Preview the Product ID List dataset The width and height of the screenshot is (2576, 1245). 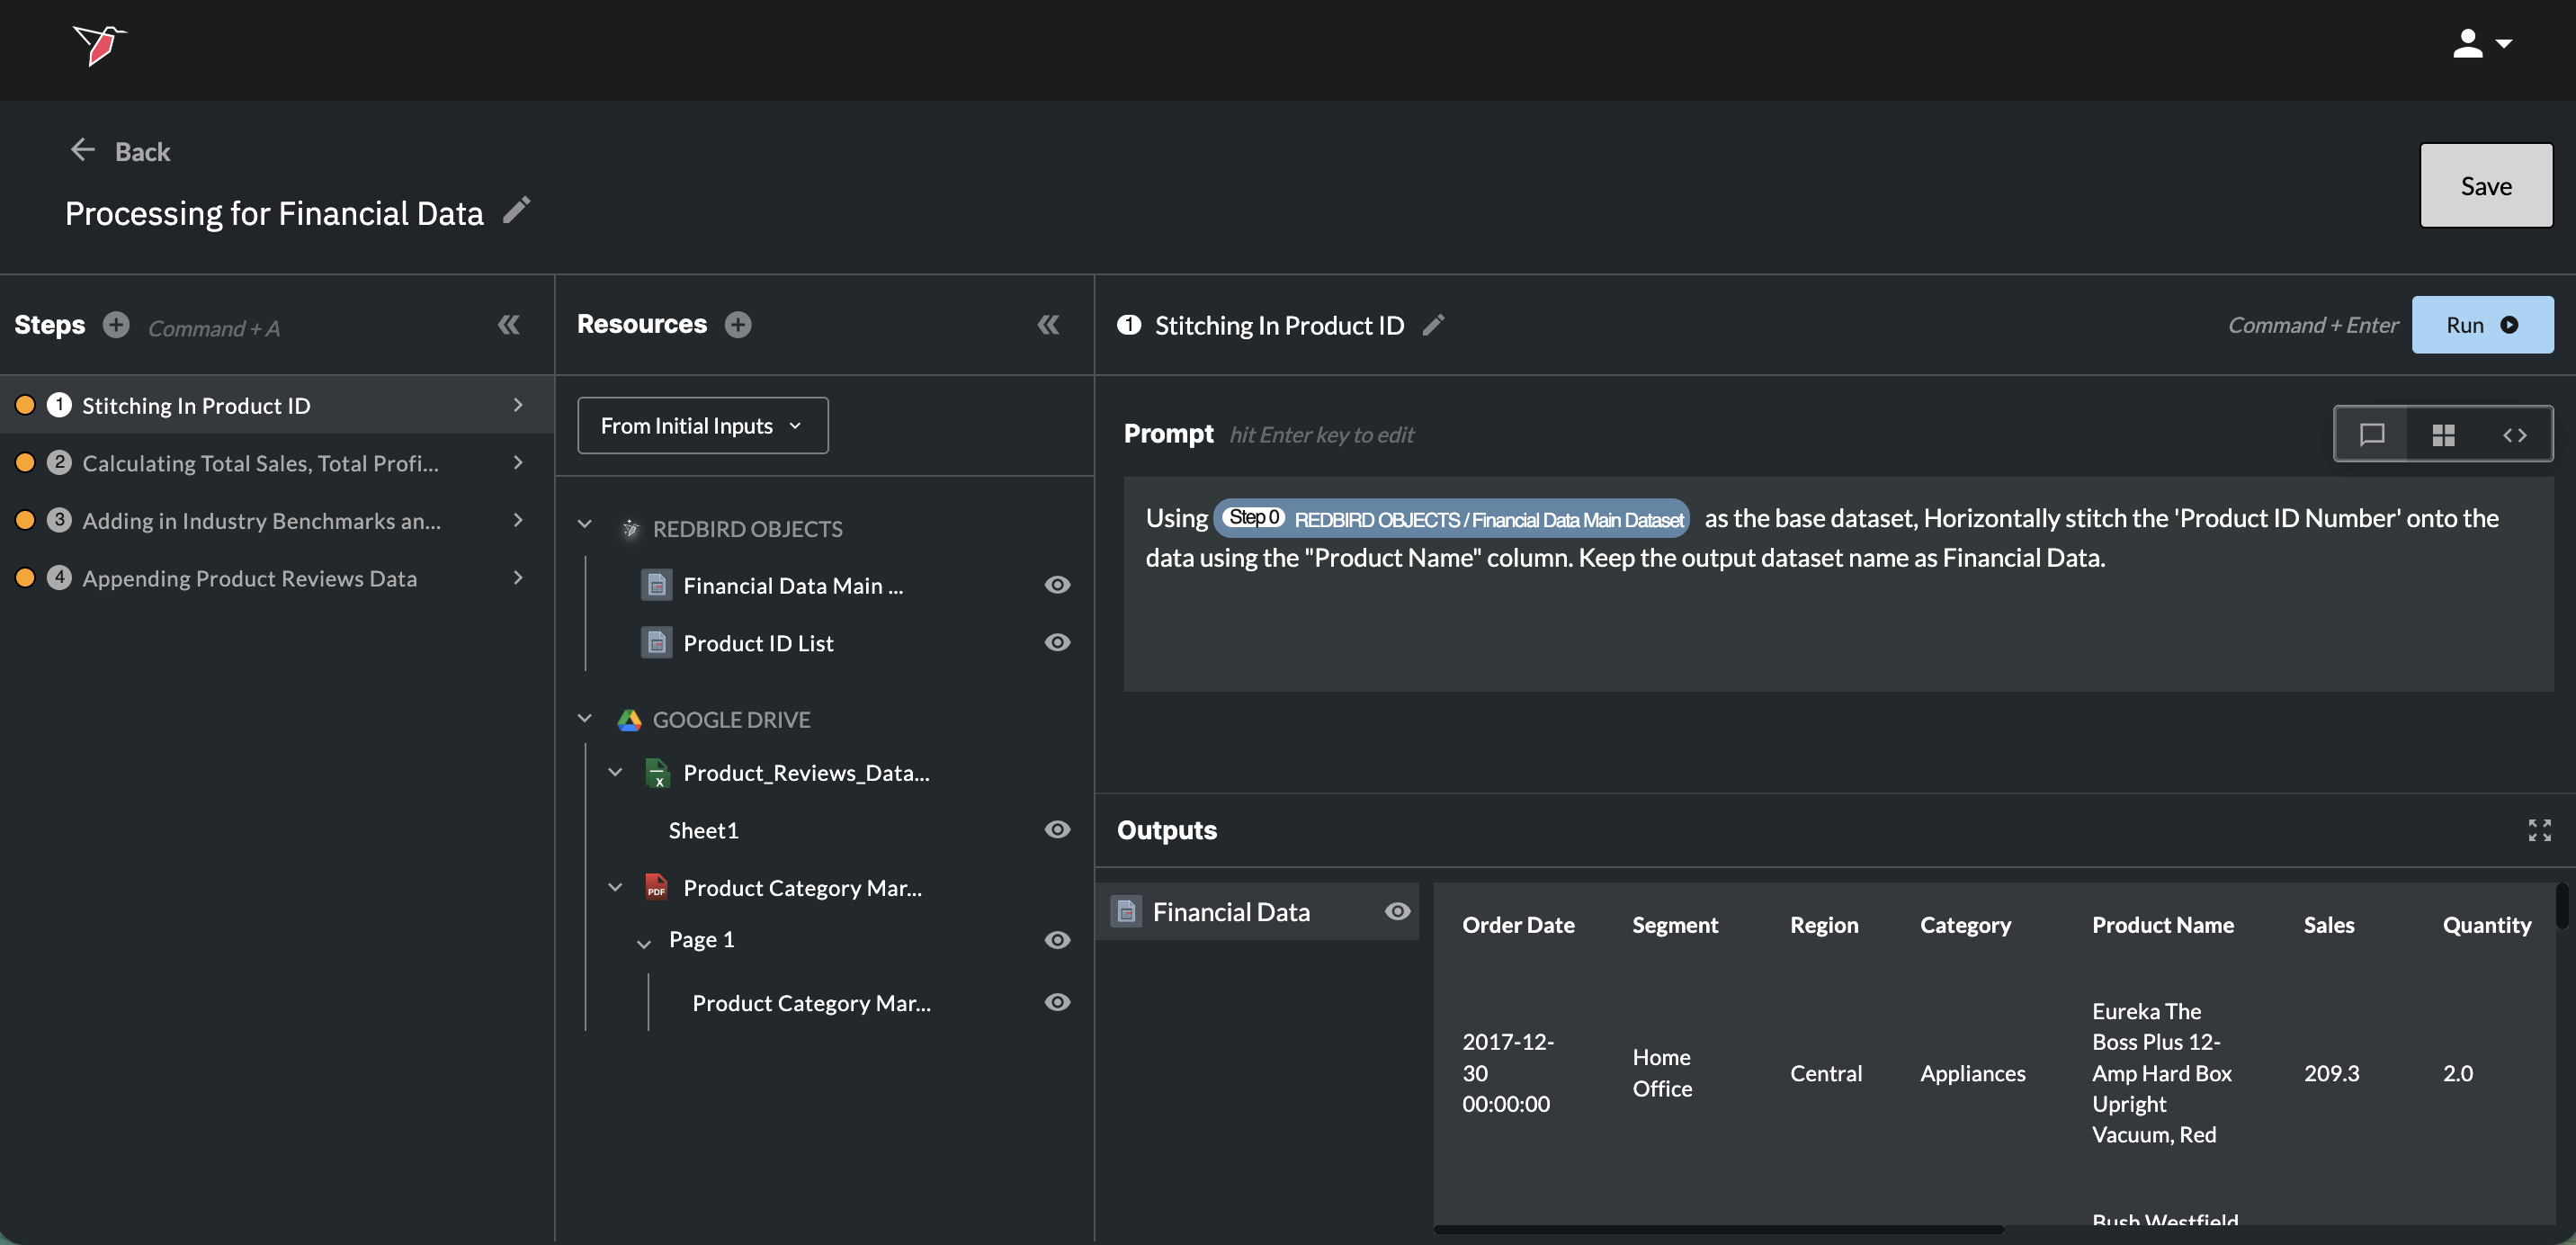[1057, 643]
